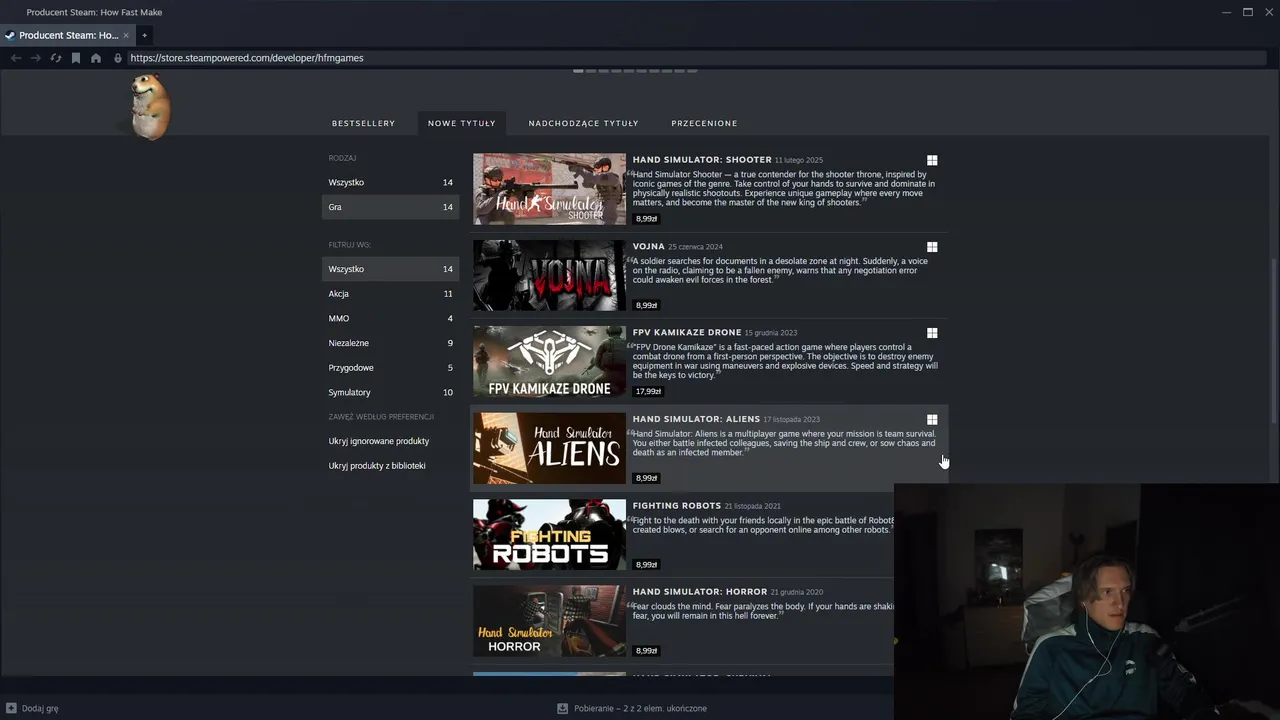1280x720 pixels.
Task: Click 25 czerwca 2024 release date
Action: pyautogui.click(x=695, y=247)
